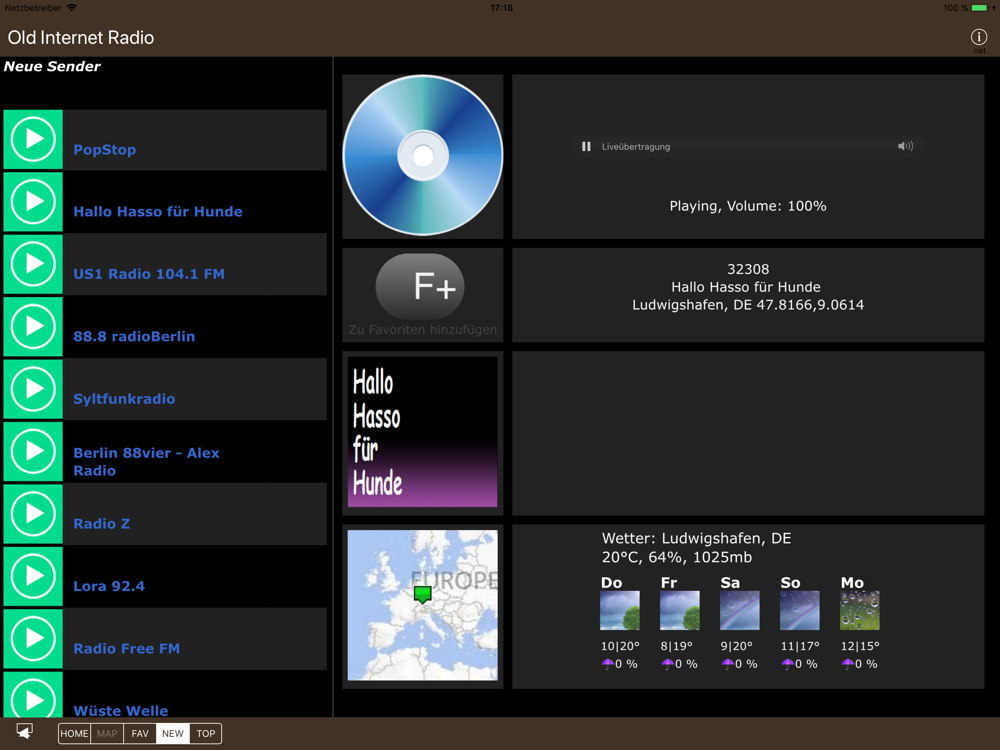Click the Zu Favoriten hinzufügen label
Viewport: 1000px width, 750px height.
click(423, 330)
